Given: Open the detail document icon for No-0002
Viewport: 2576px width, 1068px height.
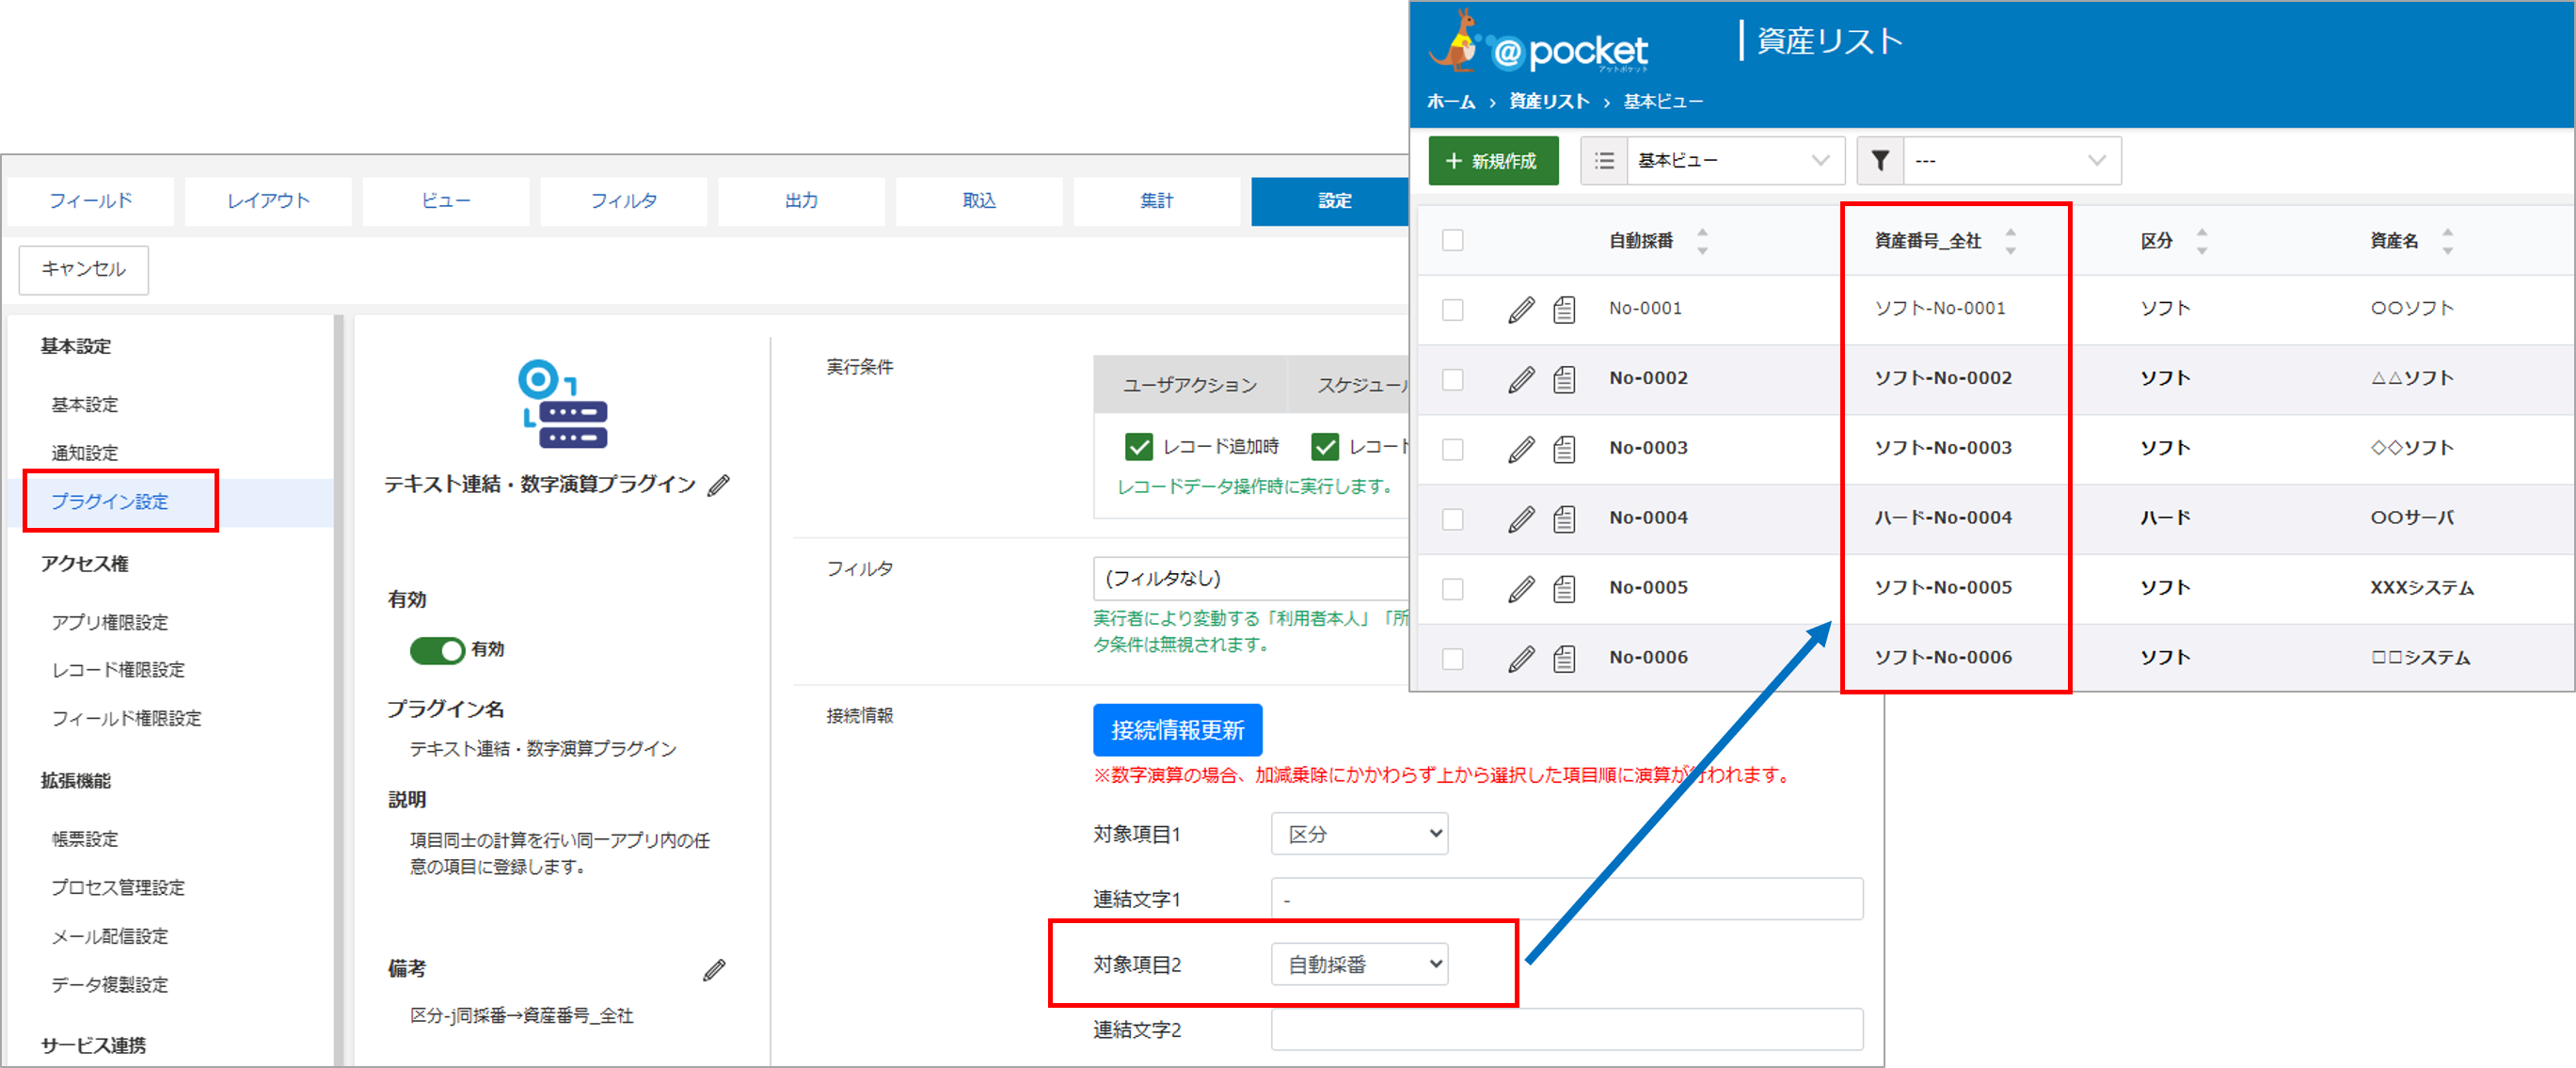Looking at the screenshot, I should click(x=1565, y=380).
